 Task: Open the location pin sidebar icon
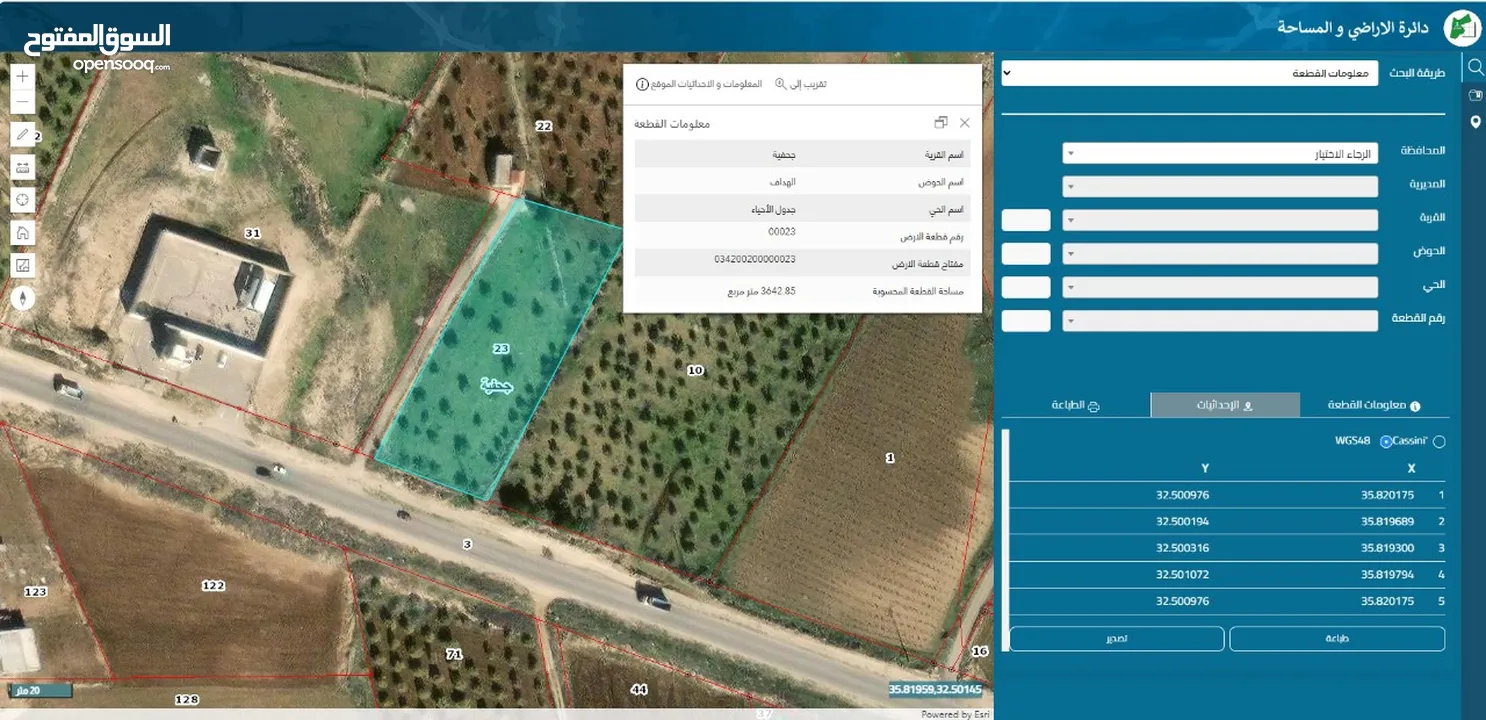[1475, 122]
